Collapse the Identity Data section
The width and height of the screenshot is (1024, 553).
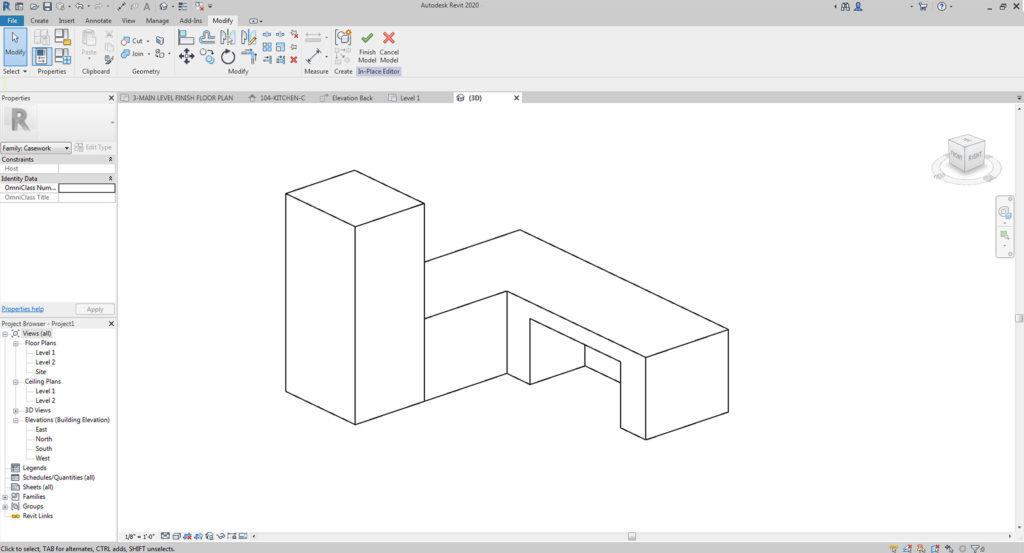110,178
